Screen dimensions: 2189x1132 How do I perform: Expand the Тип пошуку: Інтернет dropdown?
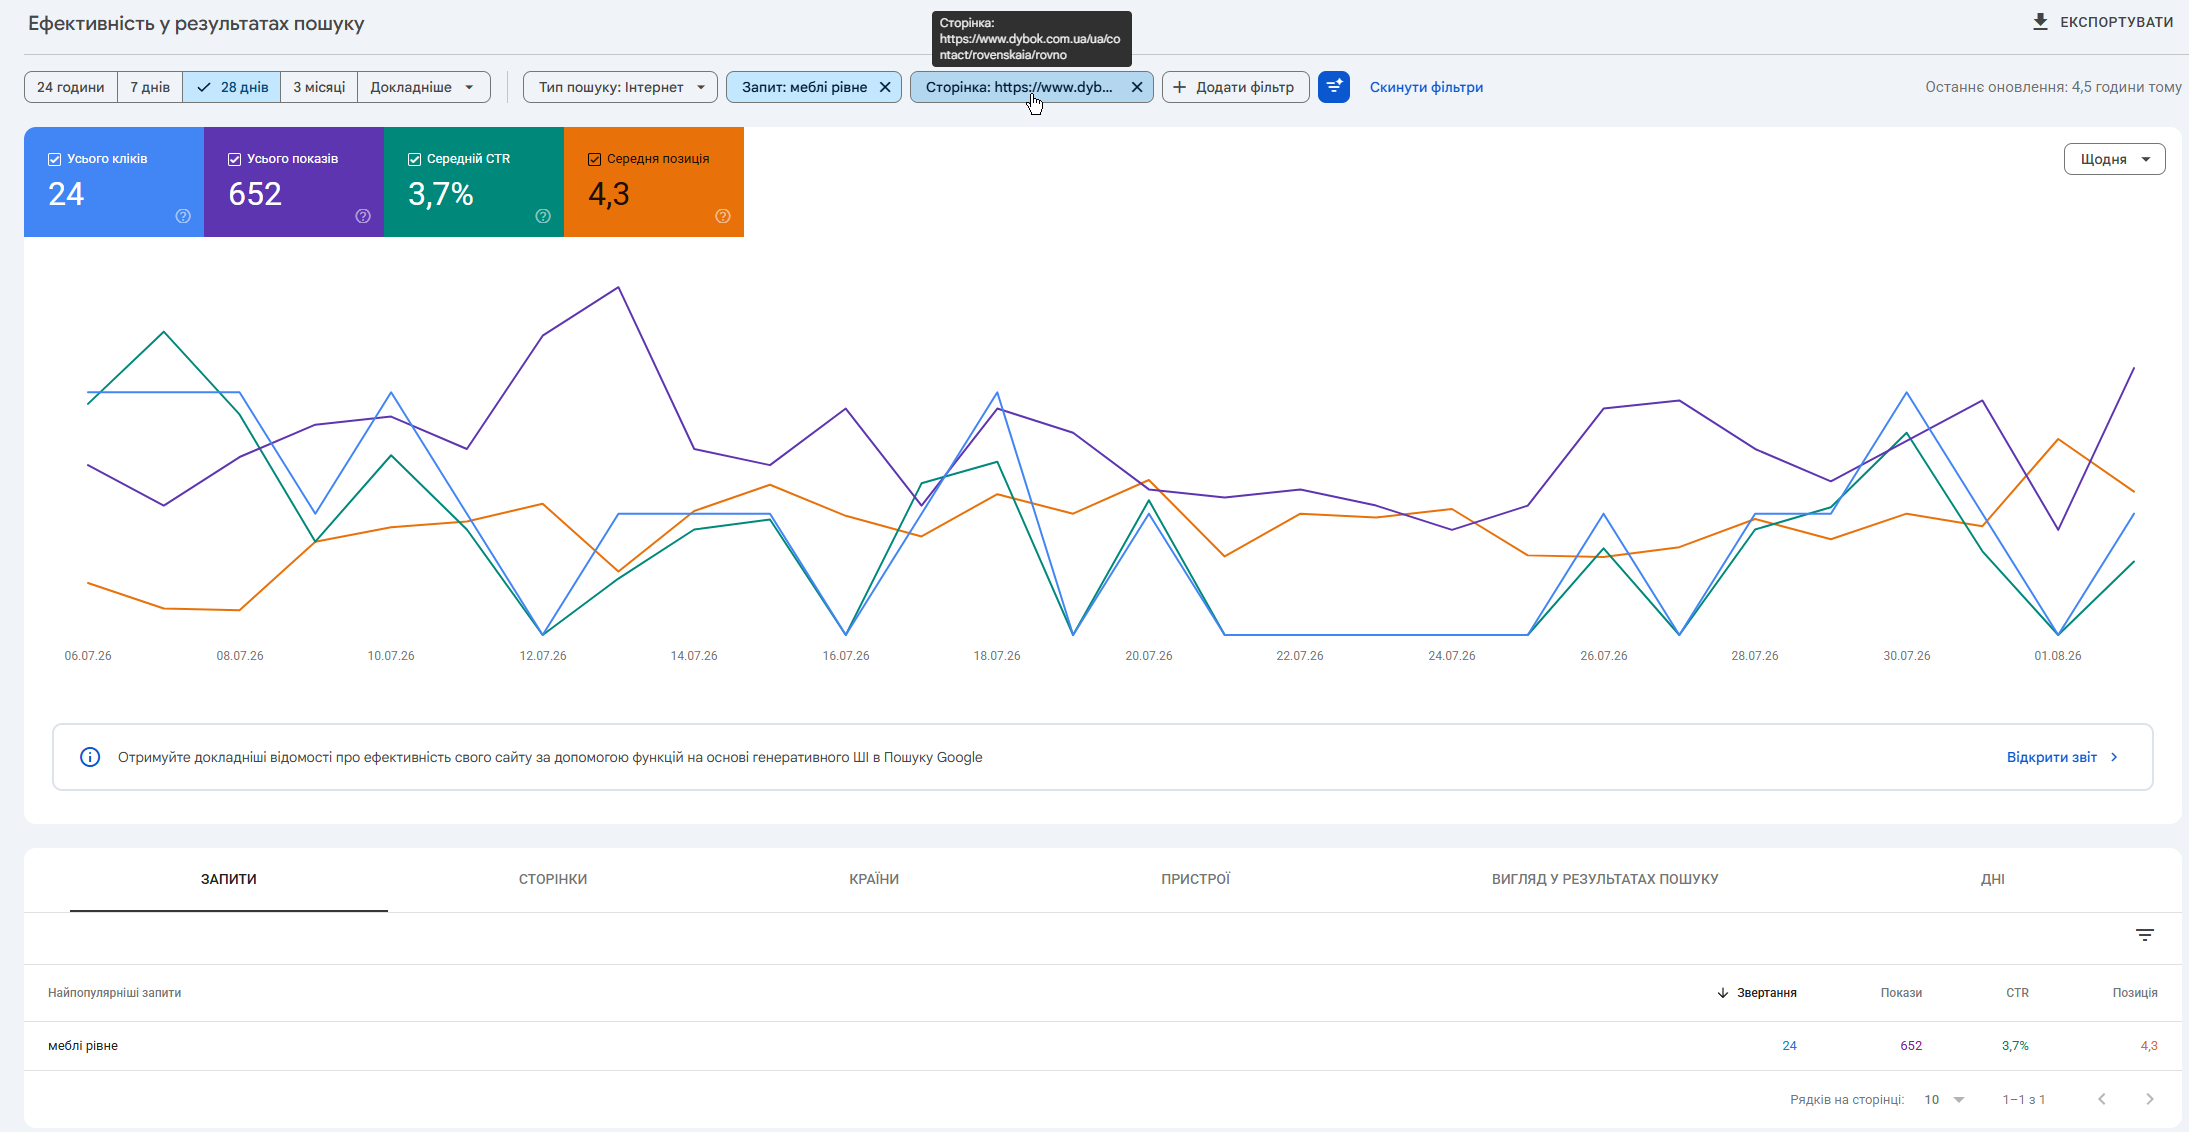click(x=620, y=87)
